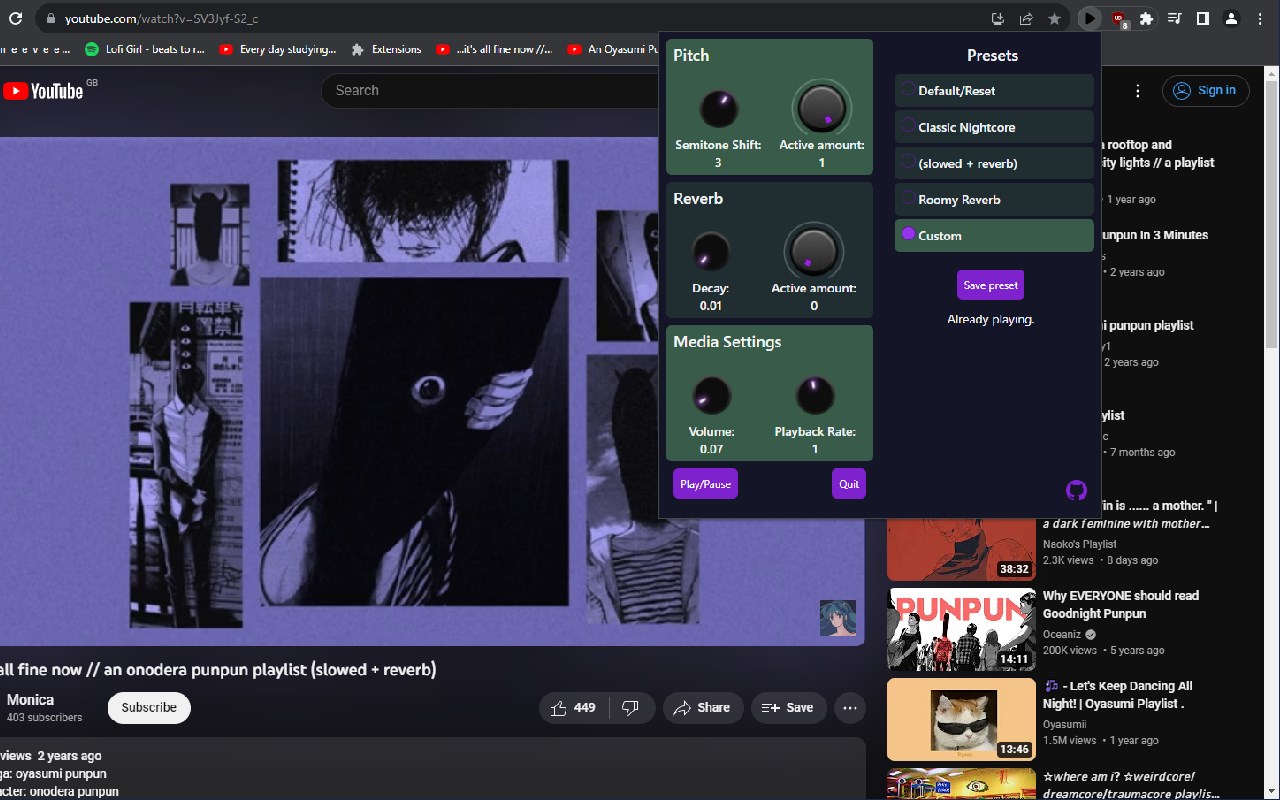Select the Default/Reset preset
The width and height of the screenshot is (1280, 800).
[x=994, y=91]
